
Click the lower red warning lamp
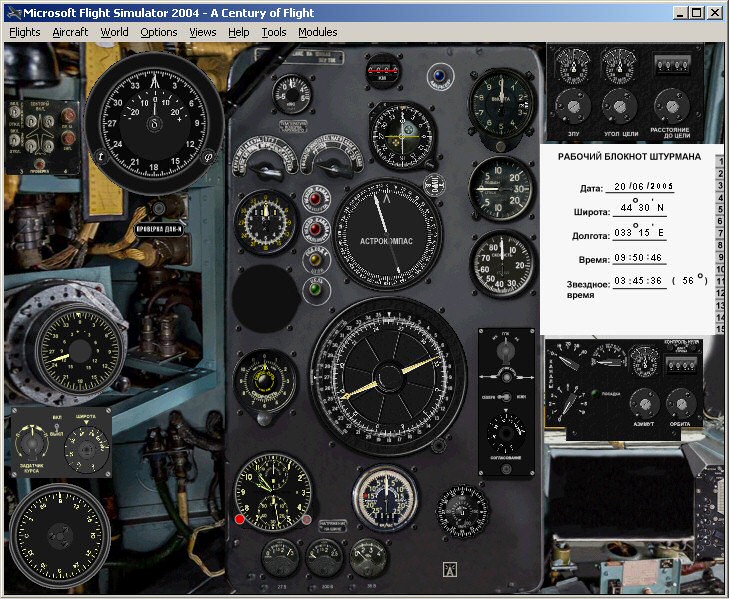pos(316,229)
